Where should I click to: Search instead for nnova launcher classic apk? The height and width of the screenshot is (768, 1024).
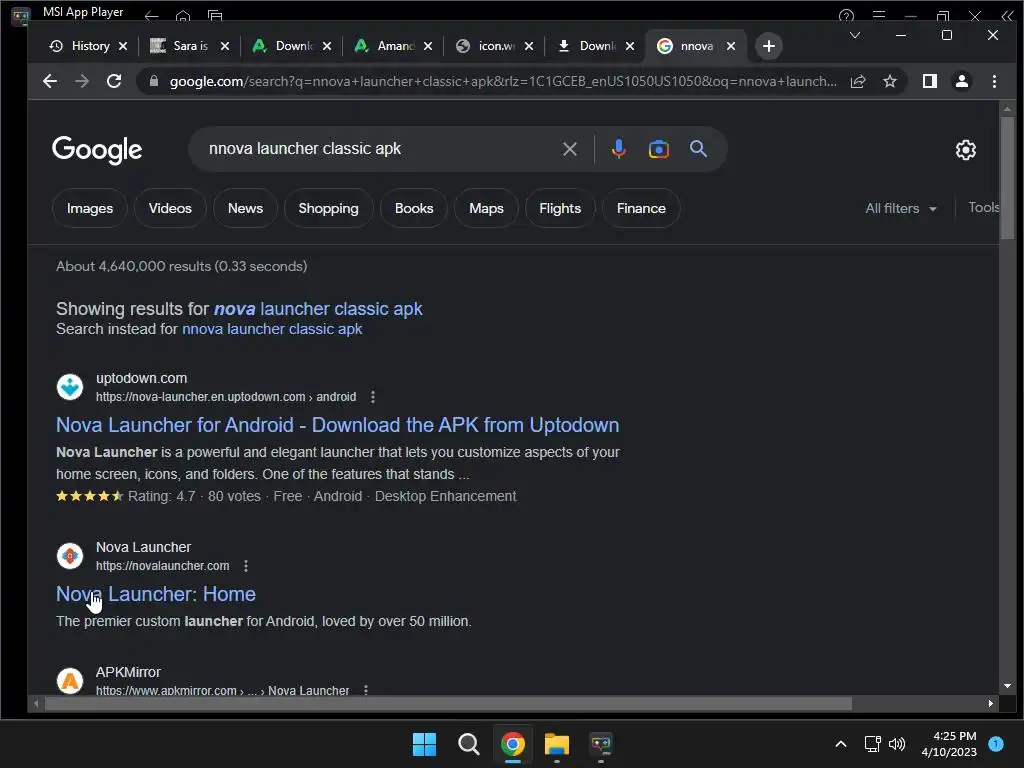click(x=272, y=329)
